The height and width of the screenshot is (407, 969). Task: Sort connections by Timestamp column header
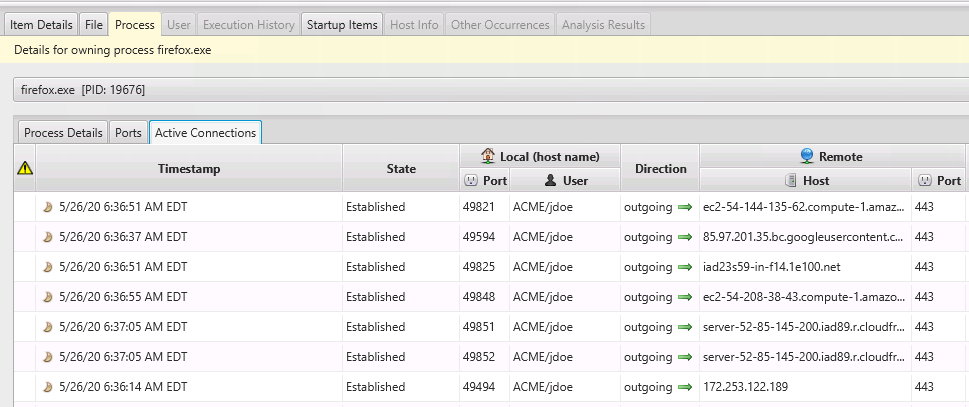coord(188,169)
